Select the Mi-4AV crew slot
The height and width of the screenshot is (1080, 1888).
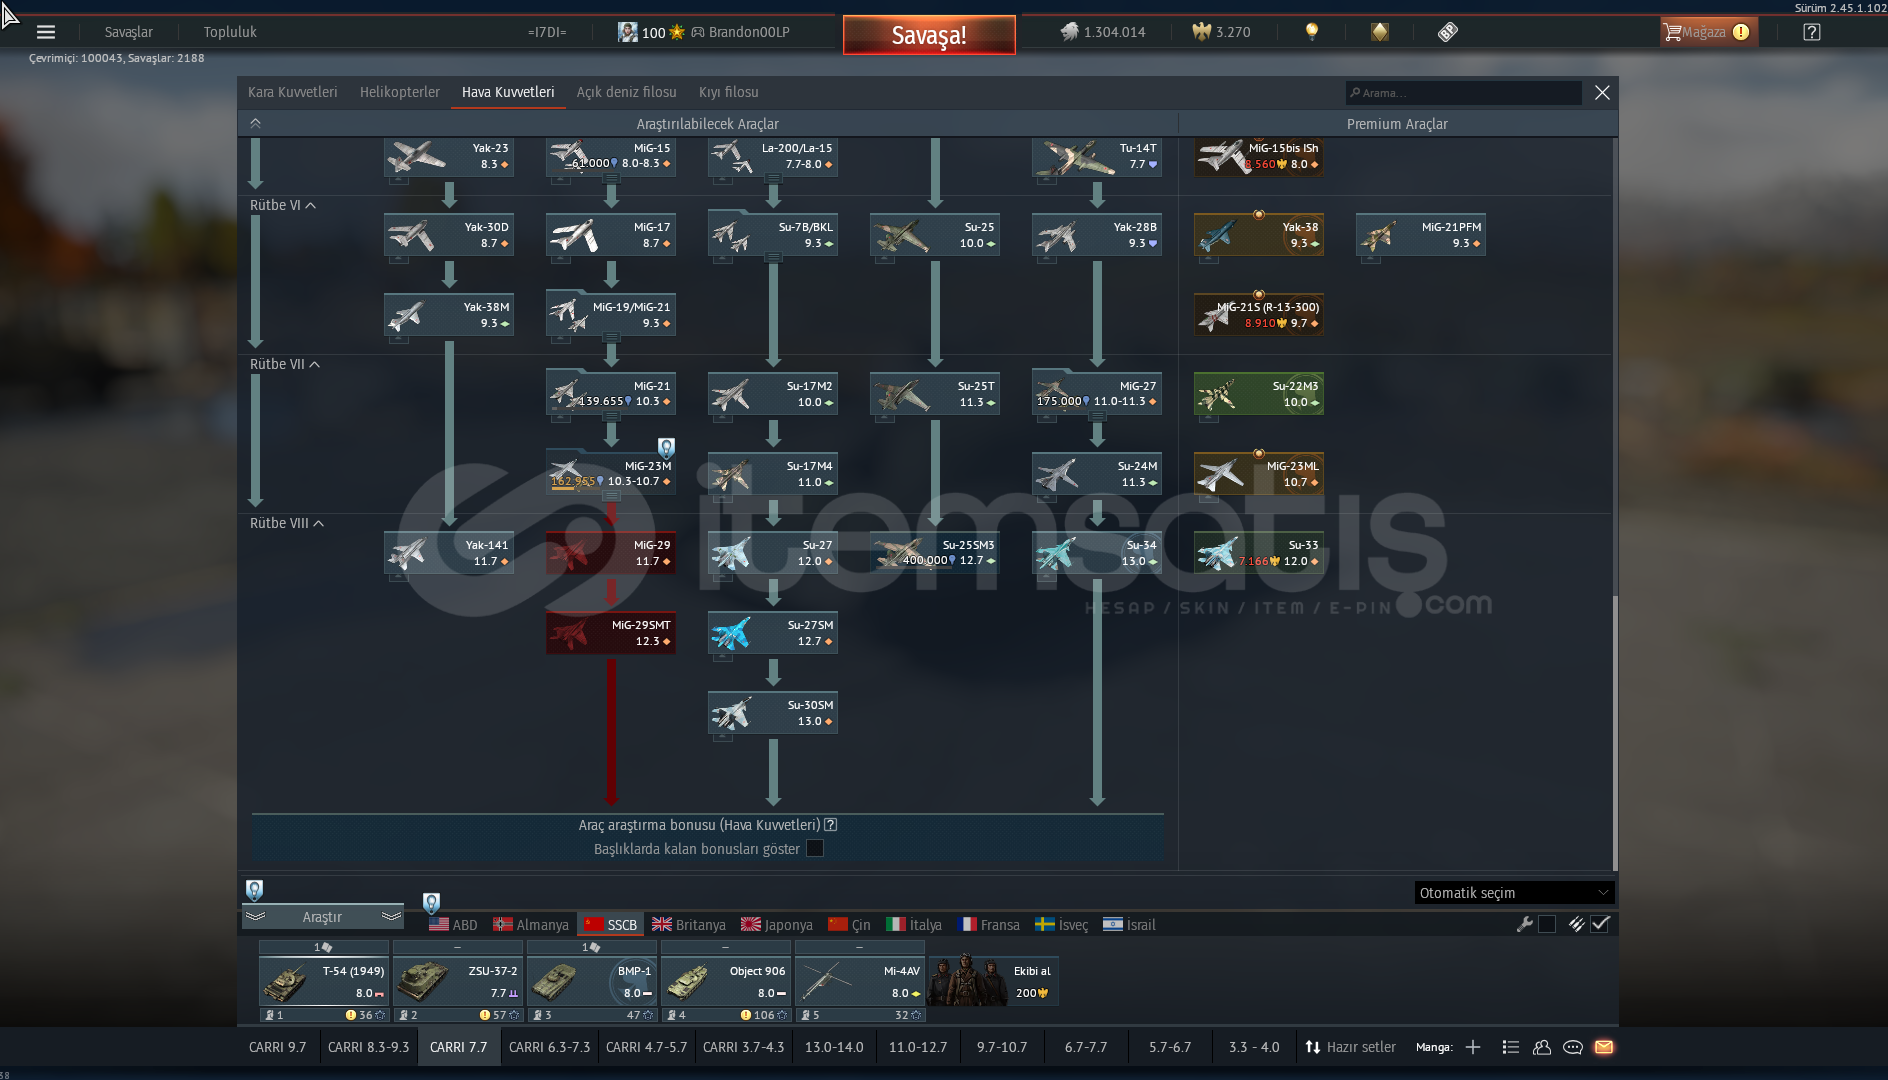coord(859,981)
